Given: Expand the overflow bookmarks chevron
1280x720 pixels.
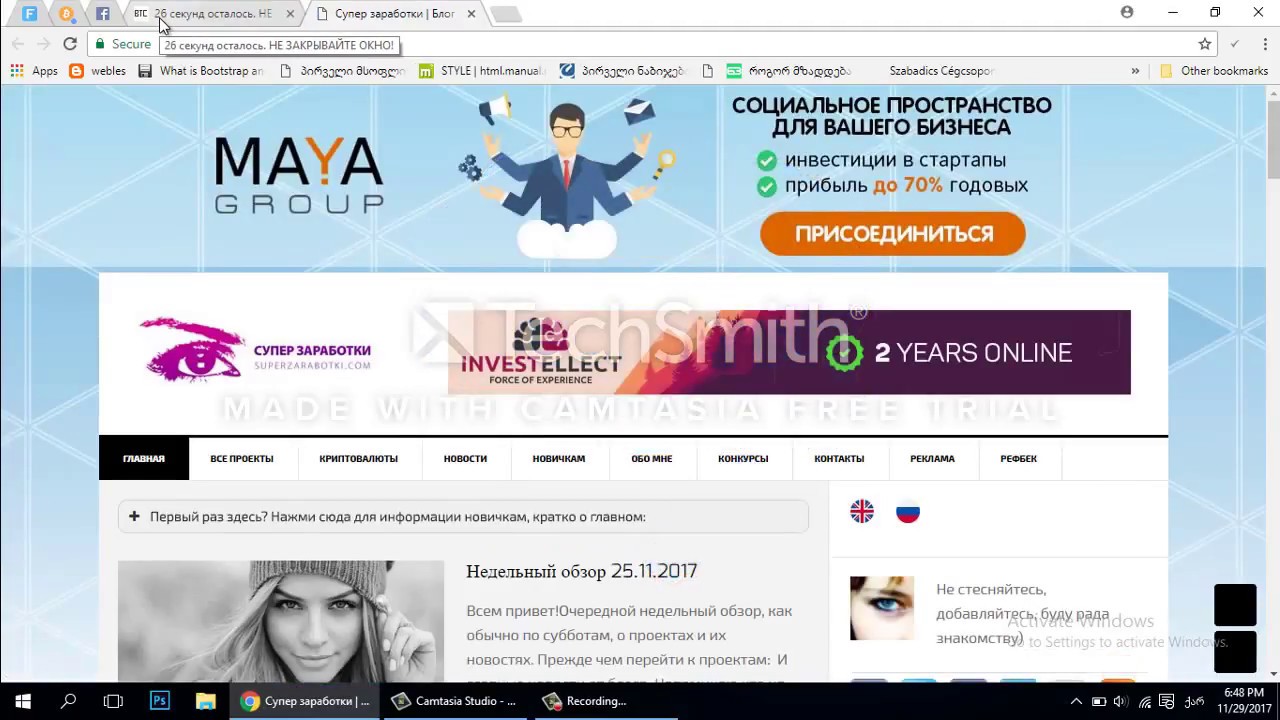Looking at the screenshot, I should [1135, 71].
